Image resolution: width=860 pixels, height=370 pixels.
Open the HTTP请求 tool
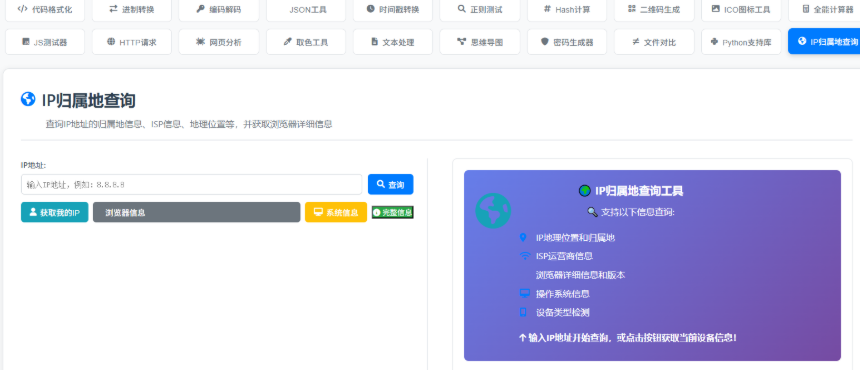[x=132, y=42]
